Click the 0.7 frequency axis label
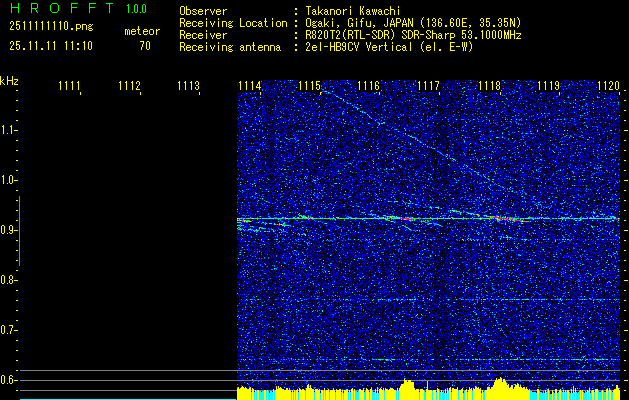Viewport: 629px width, 400px height. [x=9, y=330]
